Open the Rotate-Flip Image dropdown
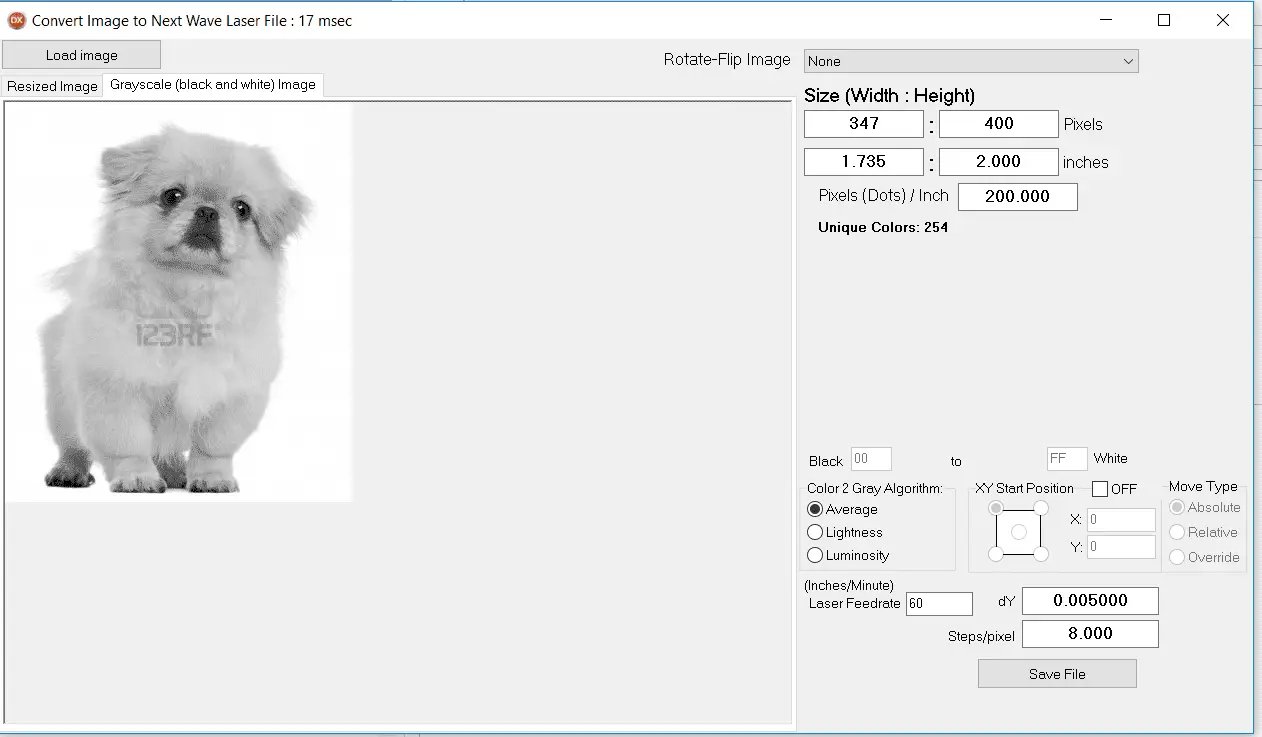Image resolution: width=1262 pixels, height=737 pixels. 971,61
